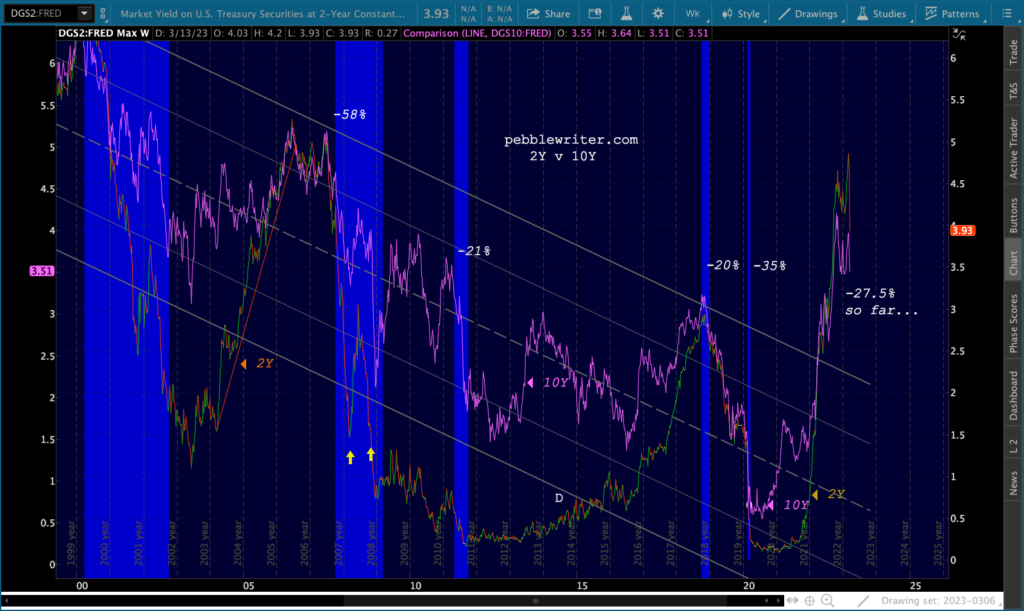Select the line drawing tool at bottom
This screenshot has height=611, width=1024.
(863, 601)
